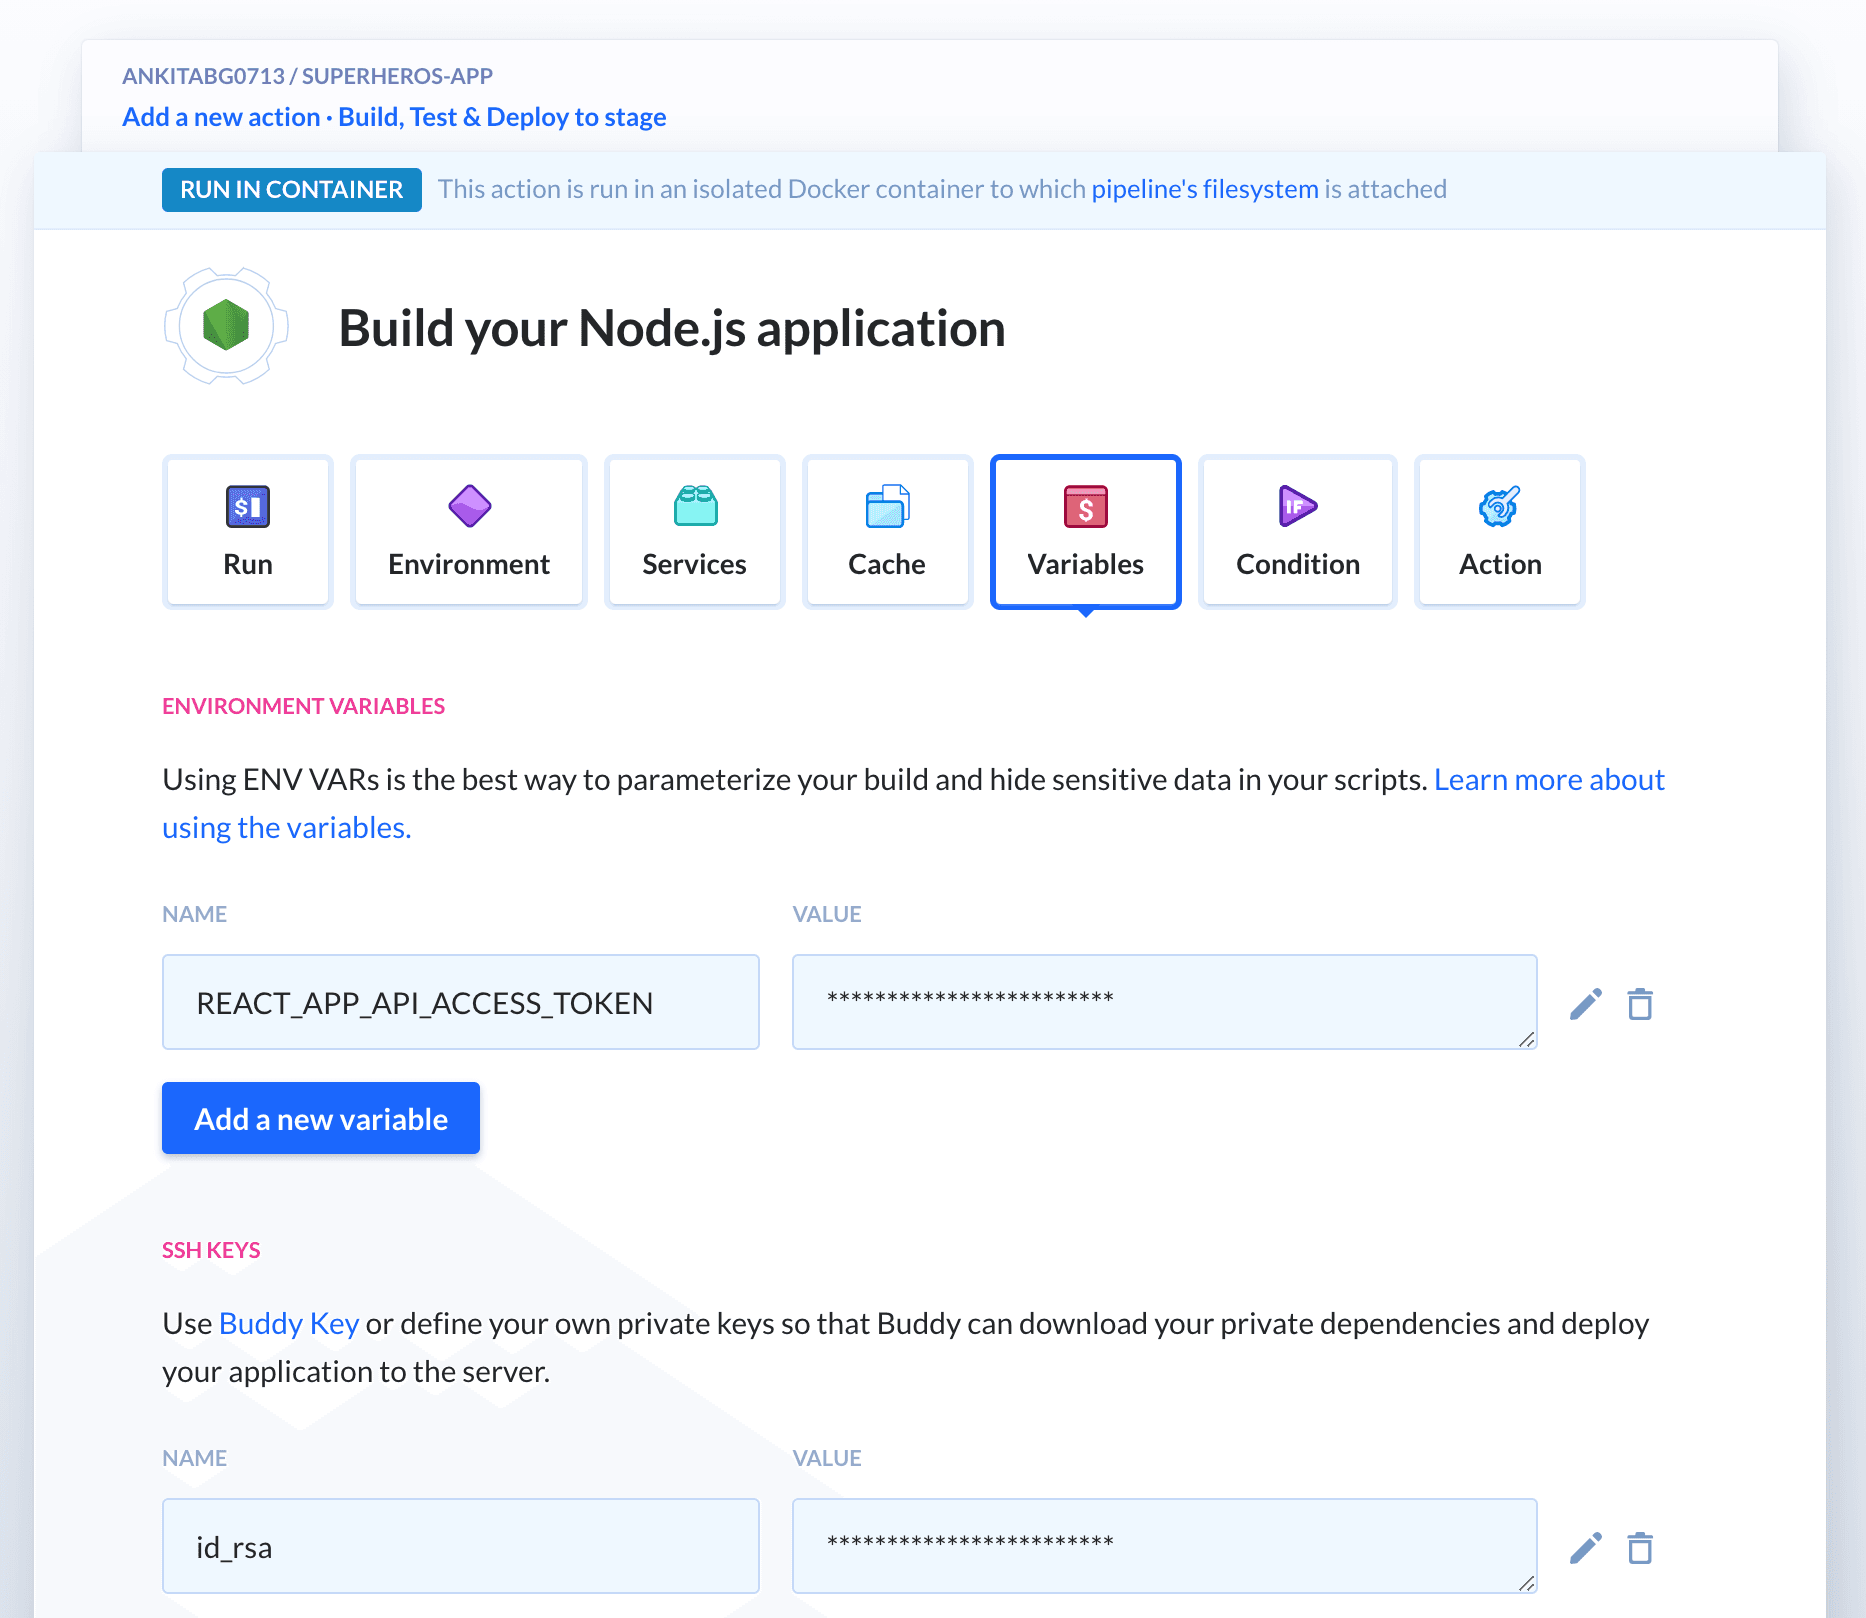Delete the REACT_APP_API_ACCESS_TOKEN variable
The width and height of the screenshot is (1866, 1618).
coord(1640,1003)
